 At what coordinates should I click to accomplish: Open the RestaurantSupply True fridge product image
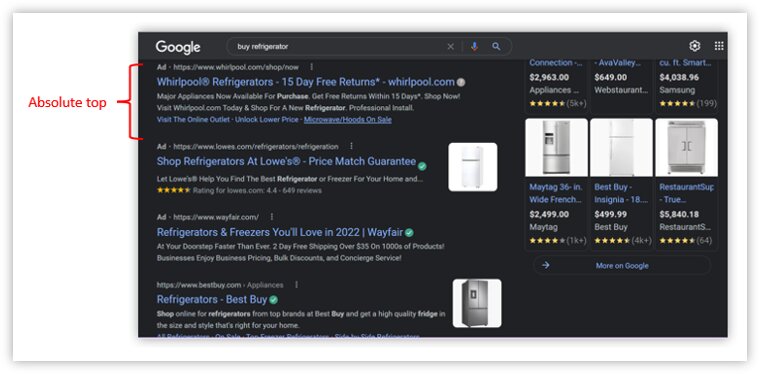point(686,147)
